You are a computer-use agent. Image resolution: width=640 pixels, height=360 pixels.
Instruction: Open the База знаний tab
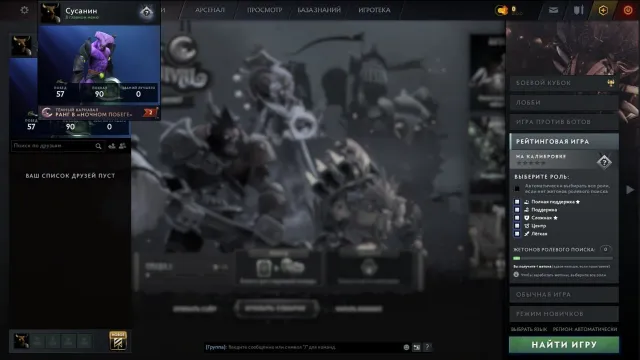click(x=319, y=10)
